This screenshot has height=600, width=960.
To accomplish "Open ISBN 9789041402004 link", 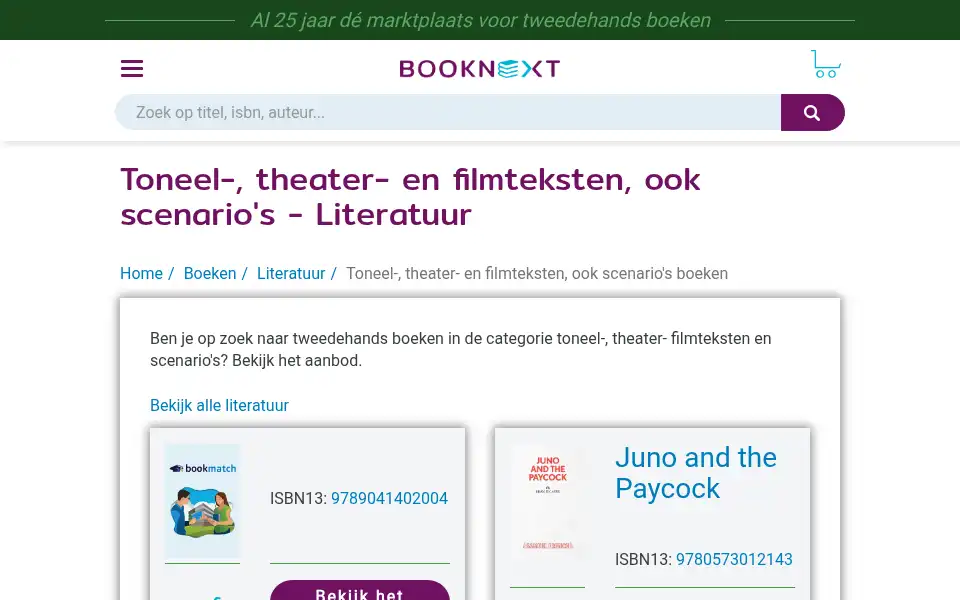I will pos(389,498).
